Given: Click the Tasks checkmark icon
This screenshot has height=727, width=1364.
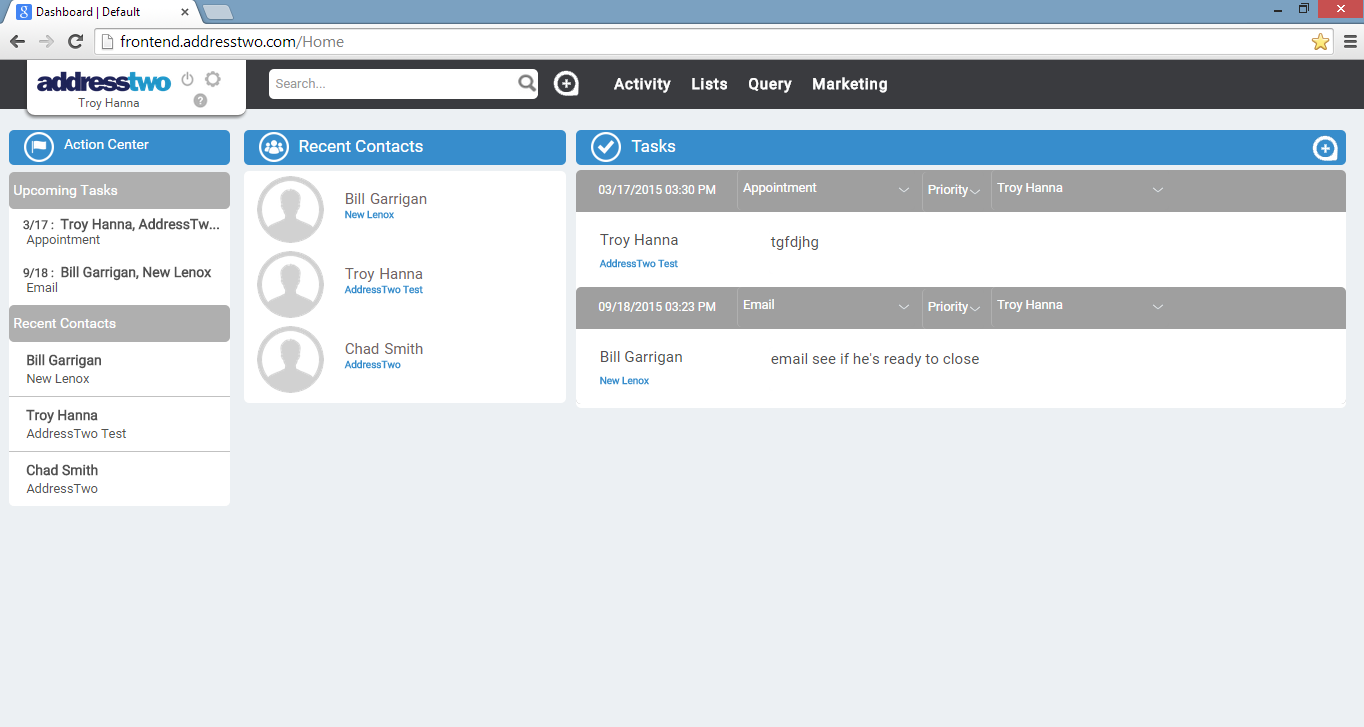Looking at the screenshot, I should [x=606, y=147].
